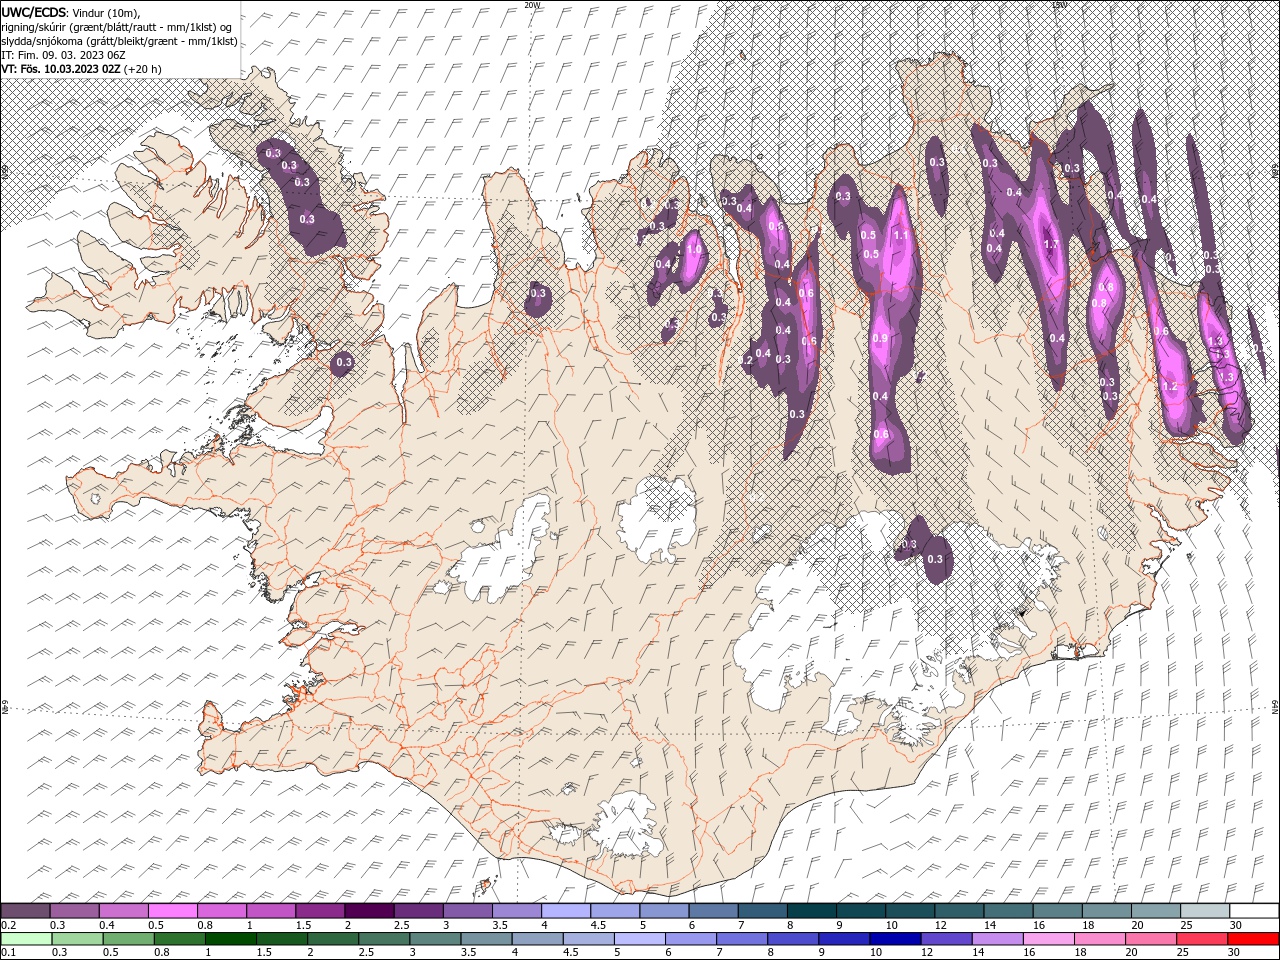The height and width of the screenshot is (960, 1280).
Task: Pick pale grey upper swatch between 25 and 30
Action: coord(1204,911)
